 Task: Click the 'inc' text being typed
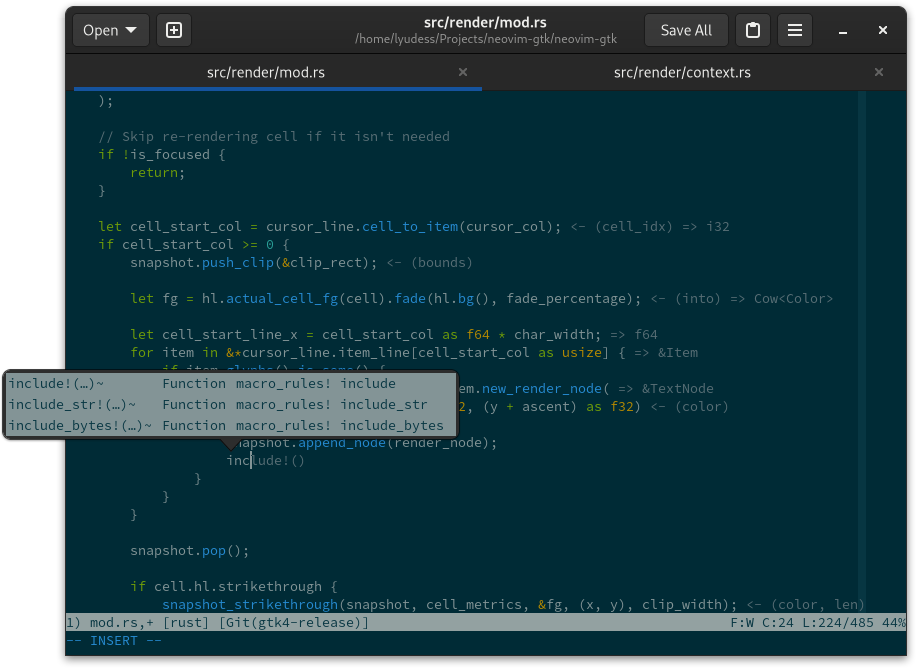coord(238,461)
